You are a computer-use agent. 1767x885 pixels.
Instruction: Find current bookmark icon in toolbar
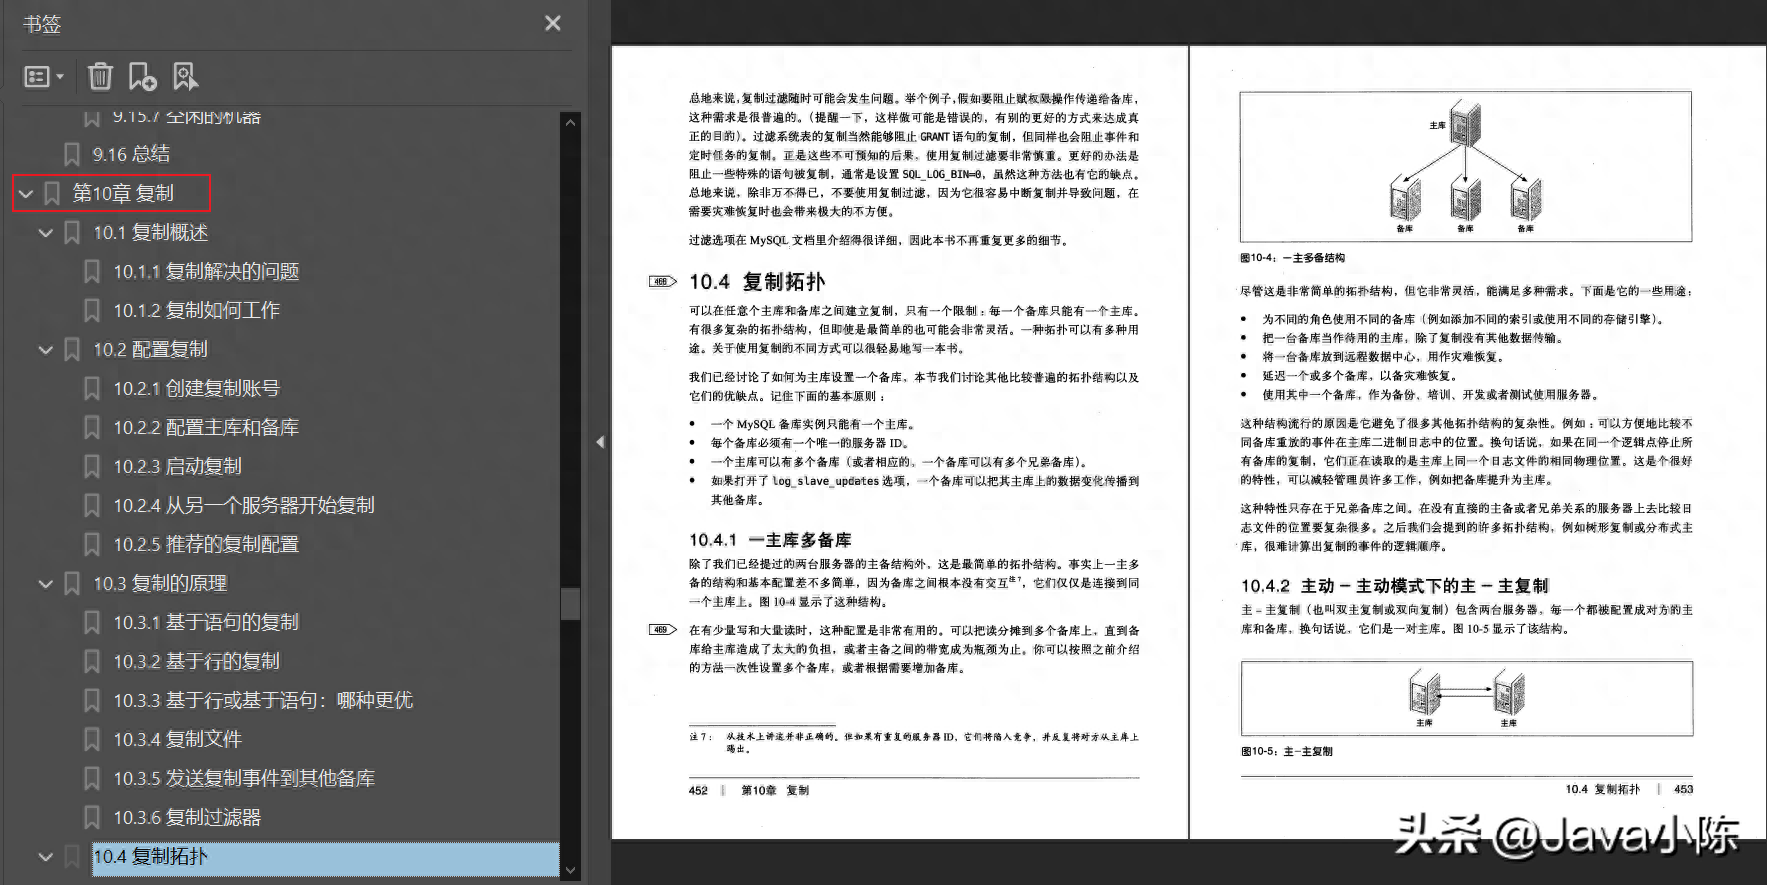coord(185,76)
